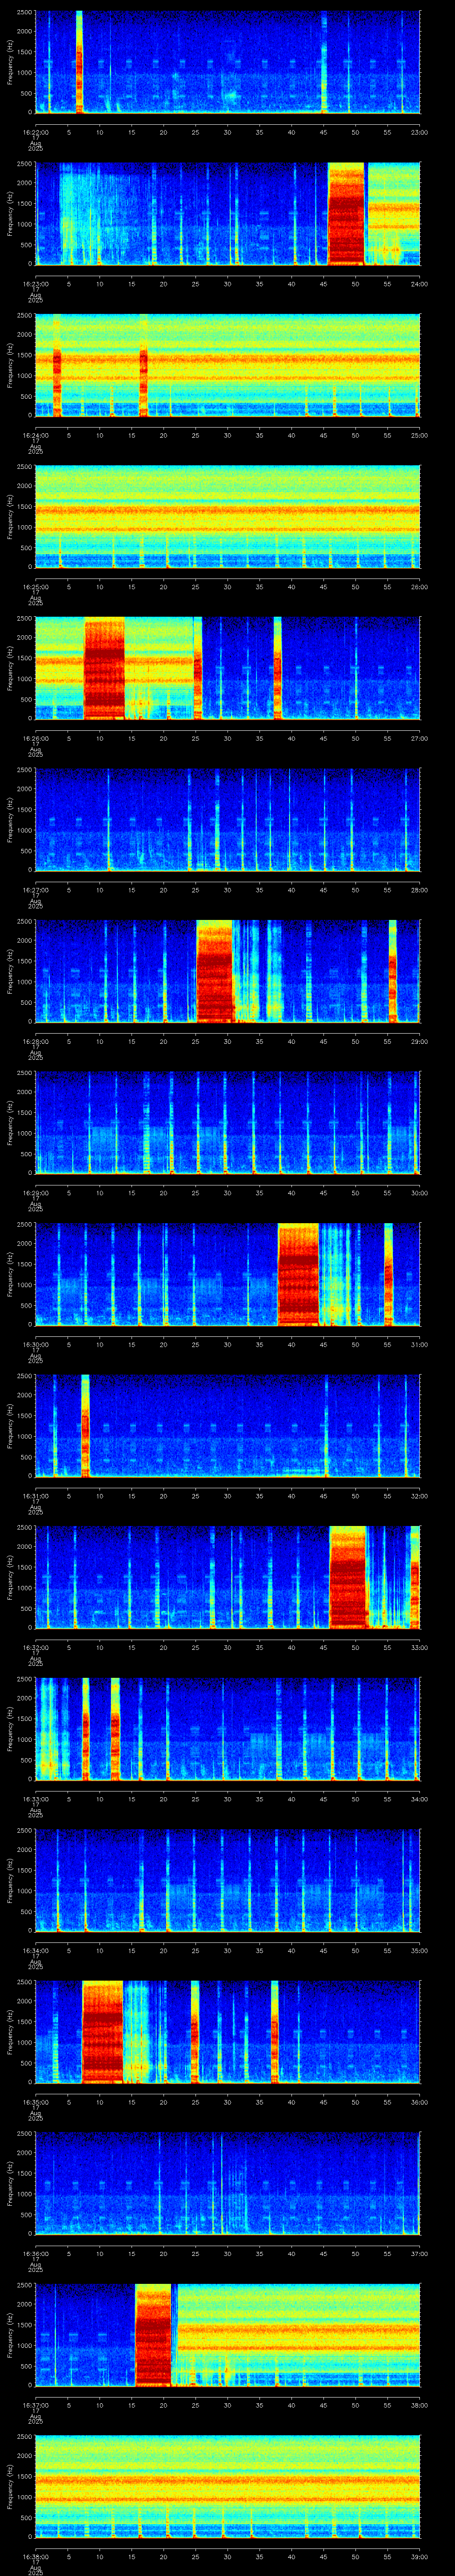Image resolution: width=455 pixels, height=2576 pixels.
Task: Click the 30:00 end-of-axis label
Action: [419, 1193]
